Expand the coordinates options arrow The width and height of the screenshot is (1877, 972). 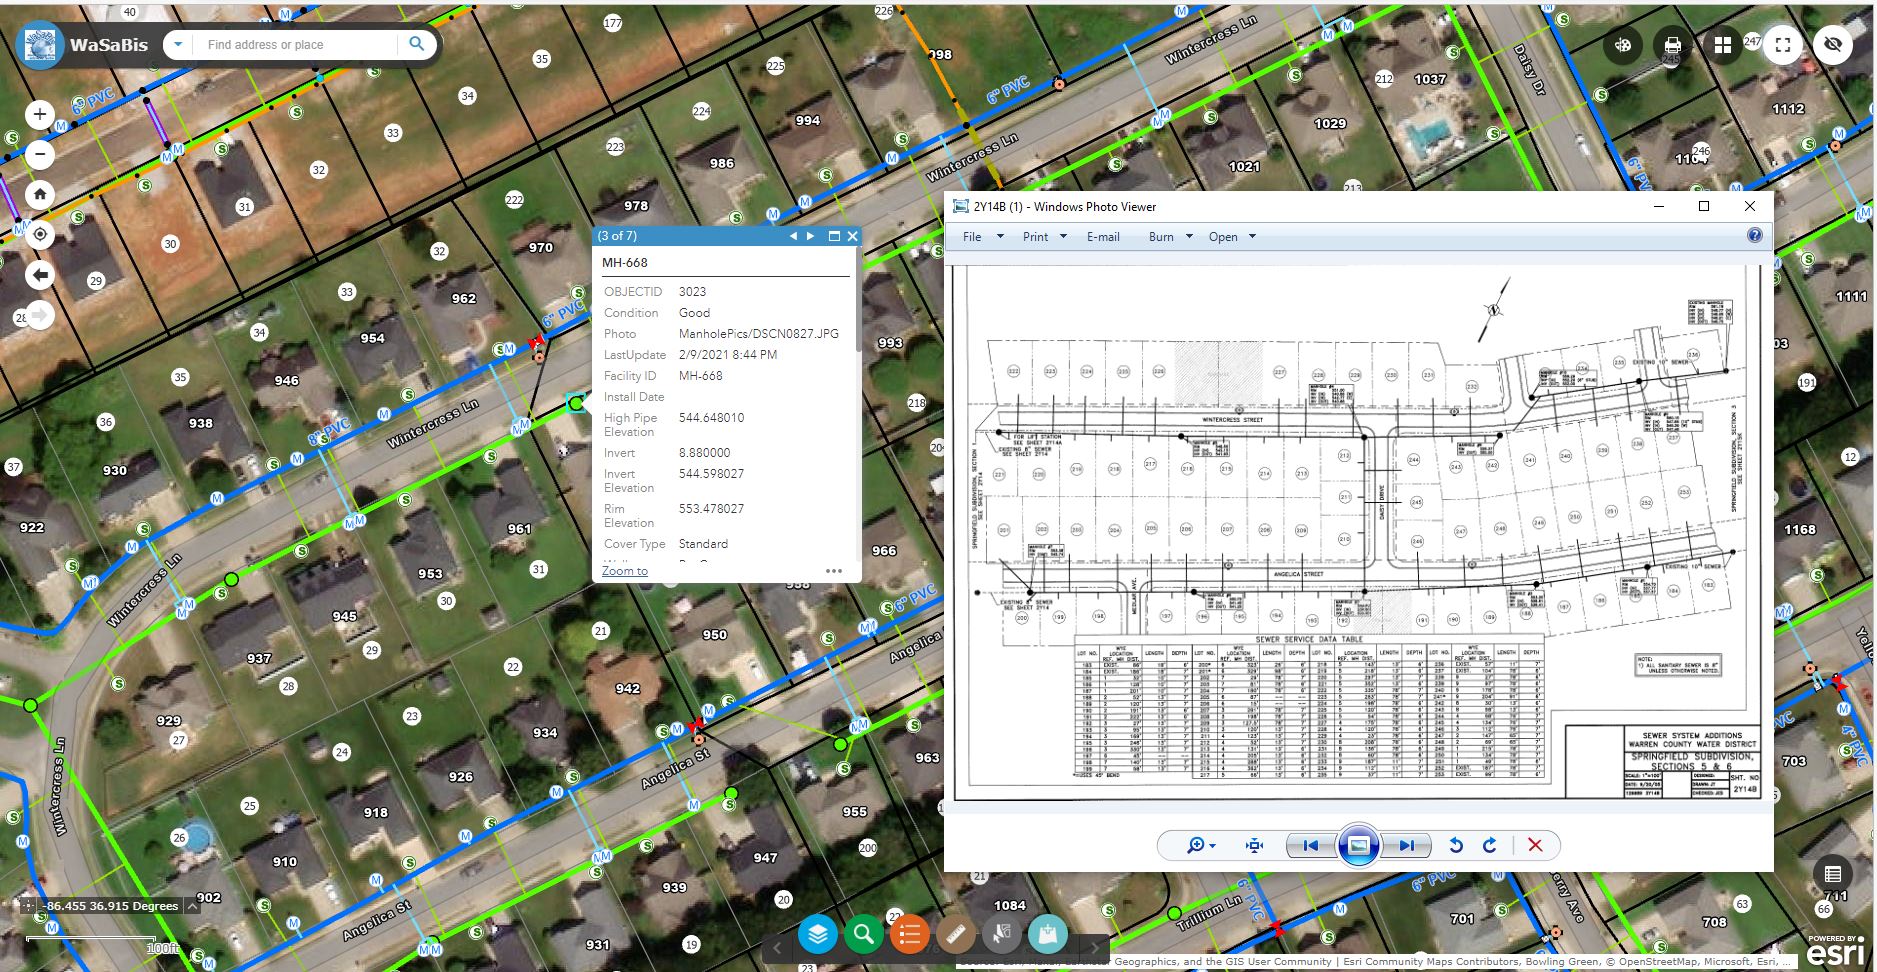pyautogui.click(x=192, y=906)
